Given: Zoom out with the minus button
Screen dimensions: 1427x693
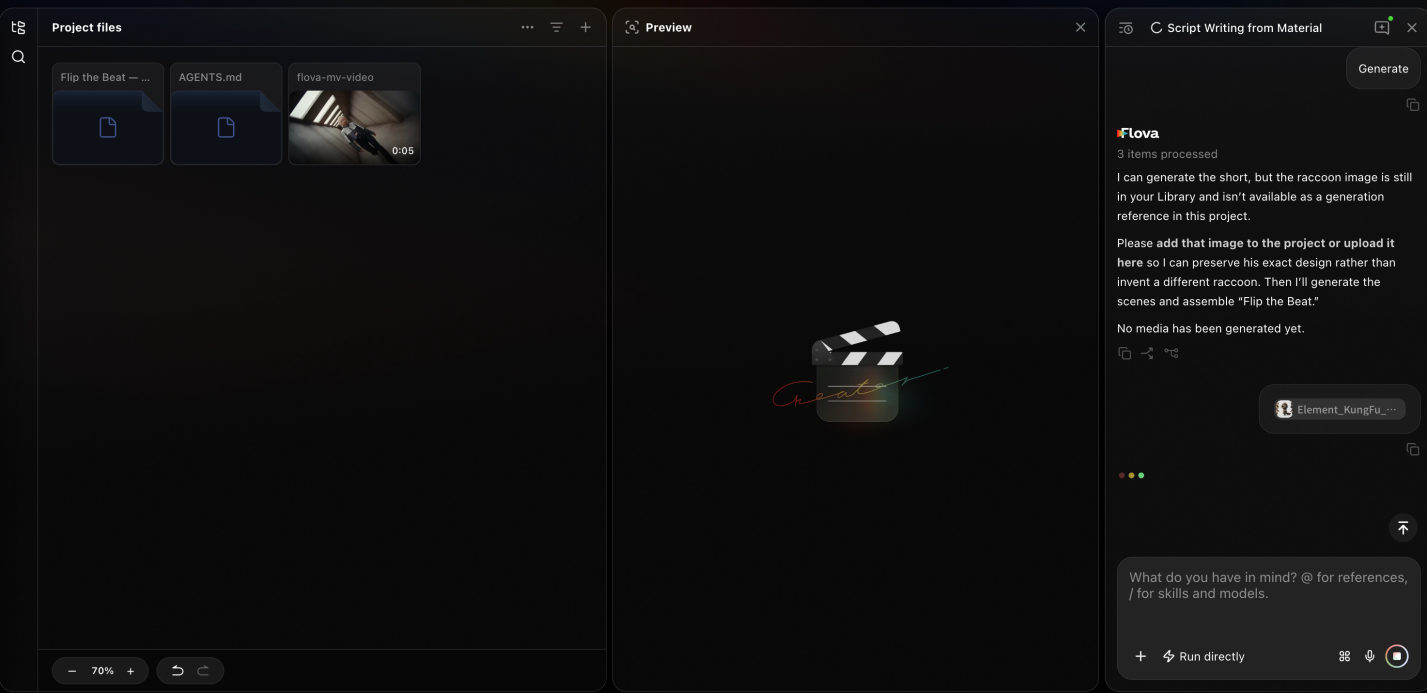Looking at the screenshot, I should [x=72, y=671].
